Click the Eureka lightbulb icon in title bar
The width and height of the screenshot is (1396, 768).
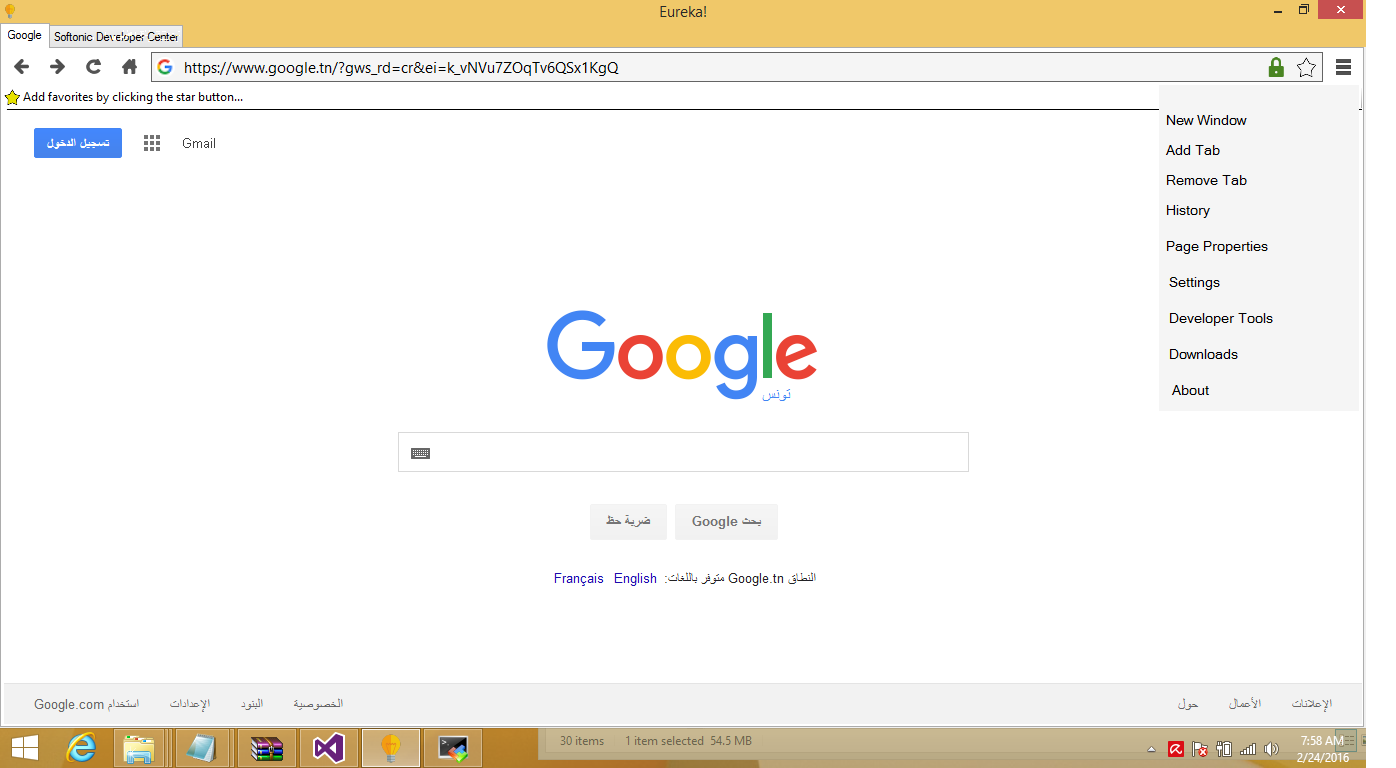click(x=10, y=11)
